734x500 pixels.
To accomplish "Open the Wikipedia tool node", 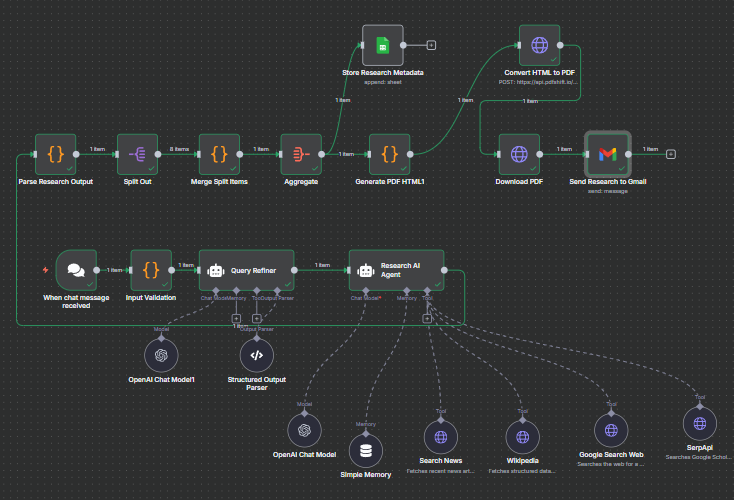I will [x=522, y=436].
